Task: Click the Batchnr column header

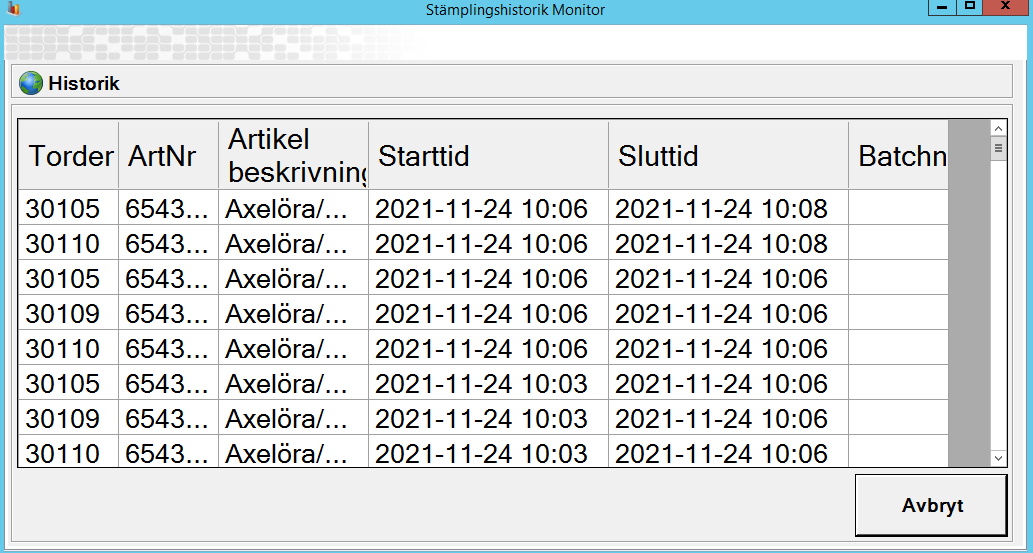Action: 898,156
